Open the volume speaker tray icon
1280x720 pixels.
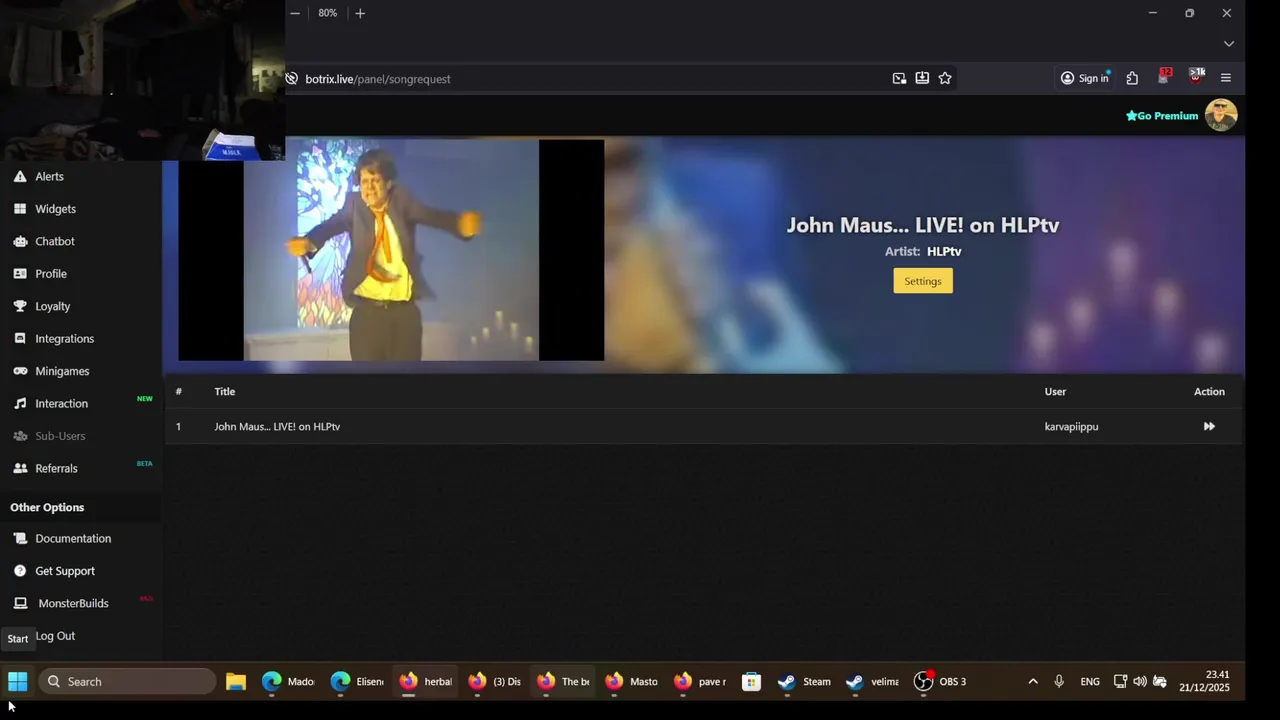pos(1140,682)
